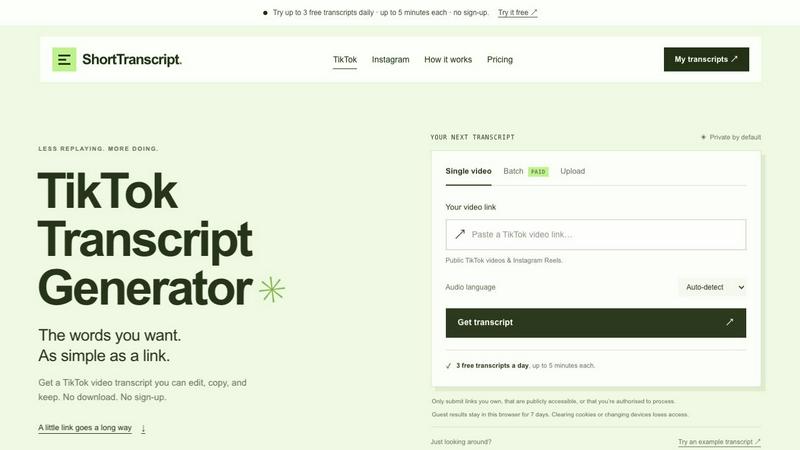Follow A little link goes a long way

pos(85,428)
